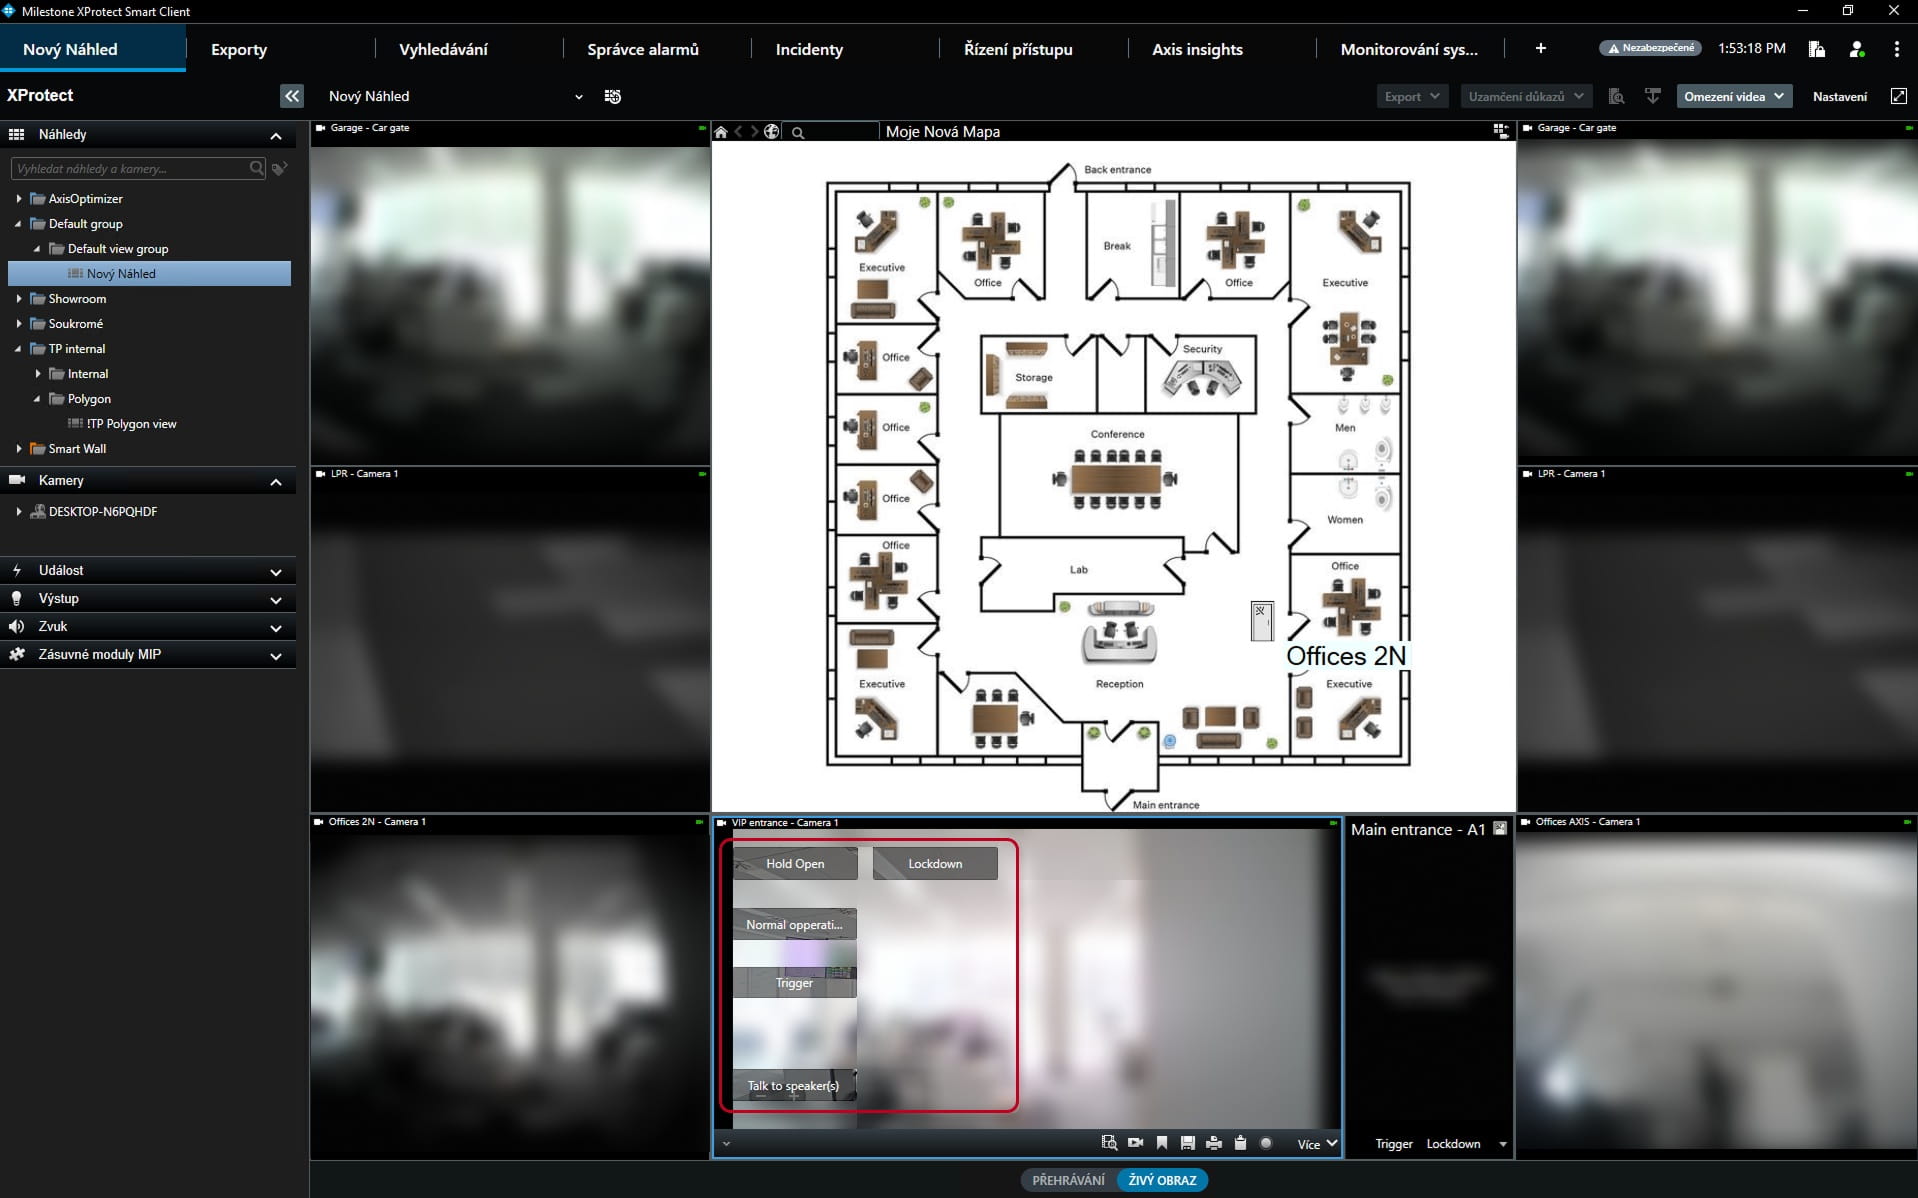Click the save snapshot floppy icon

(1187, 1143)
